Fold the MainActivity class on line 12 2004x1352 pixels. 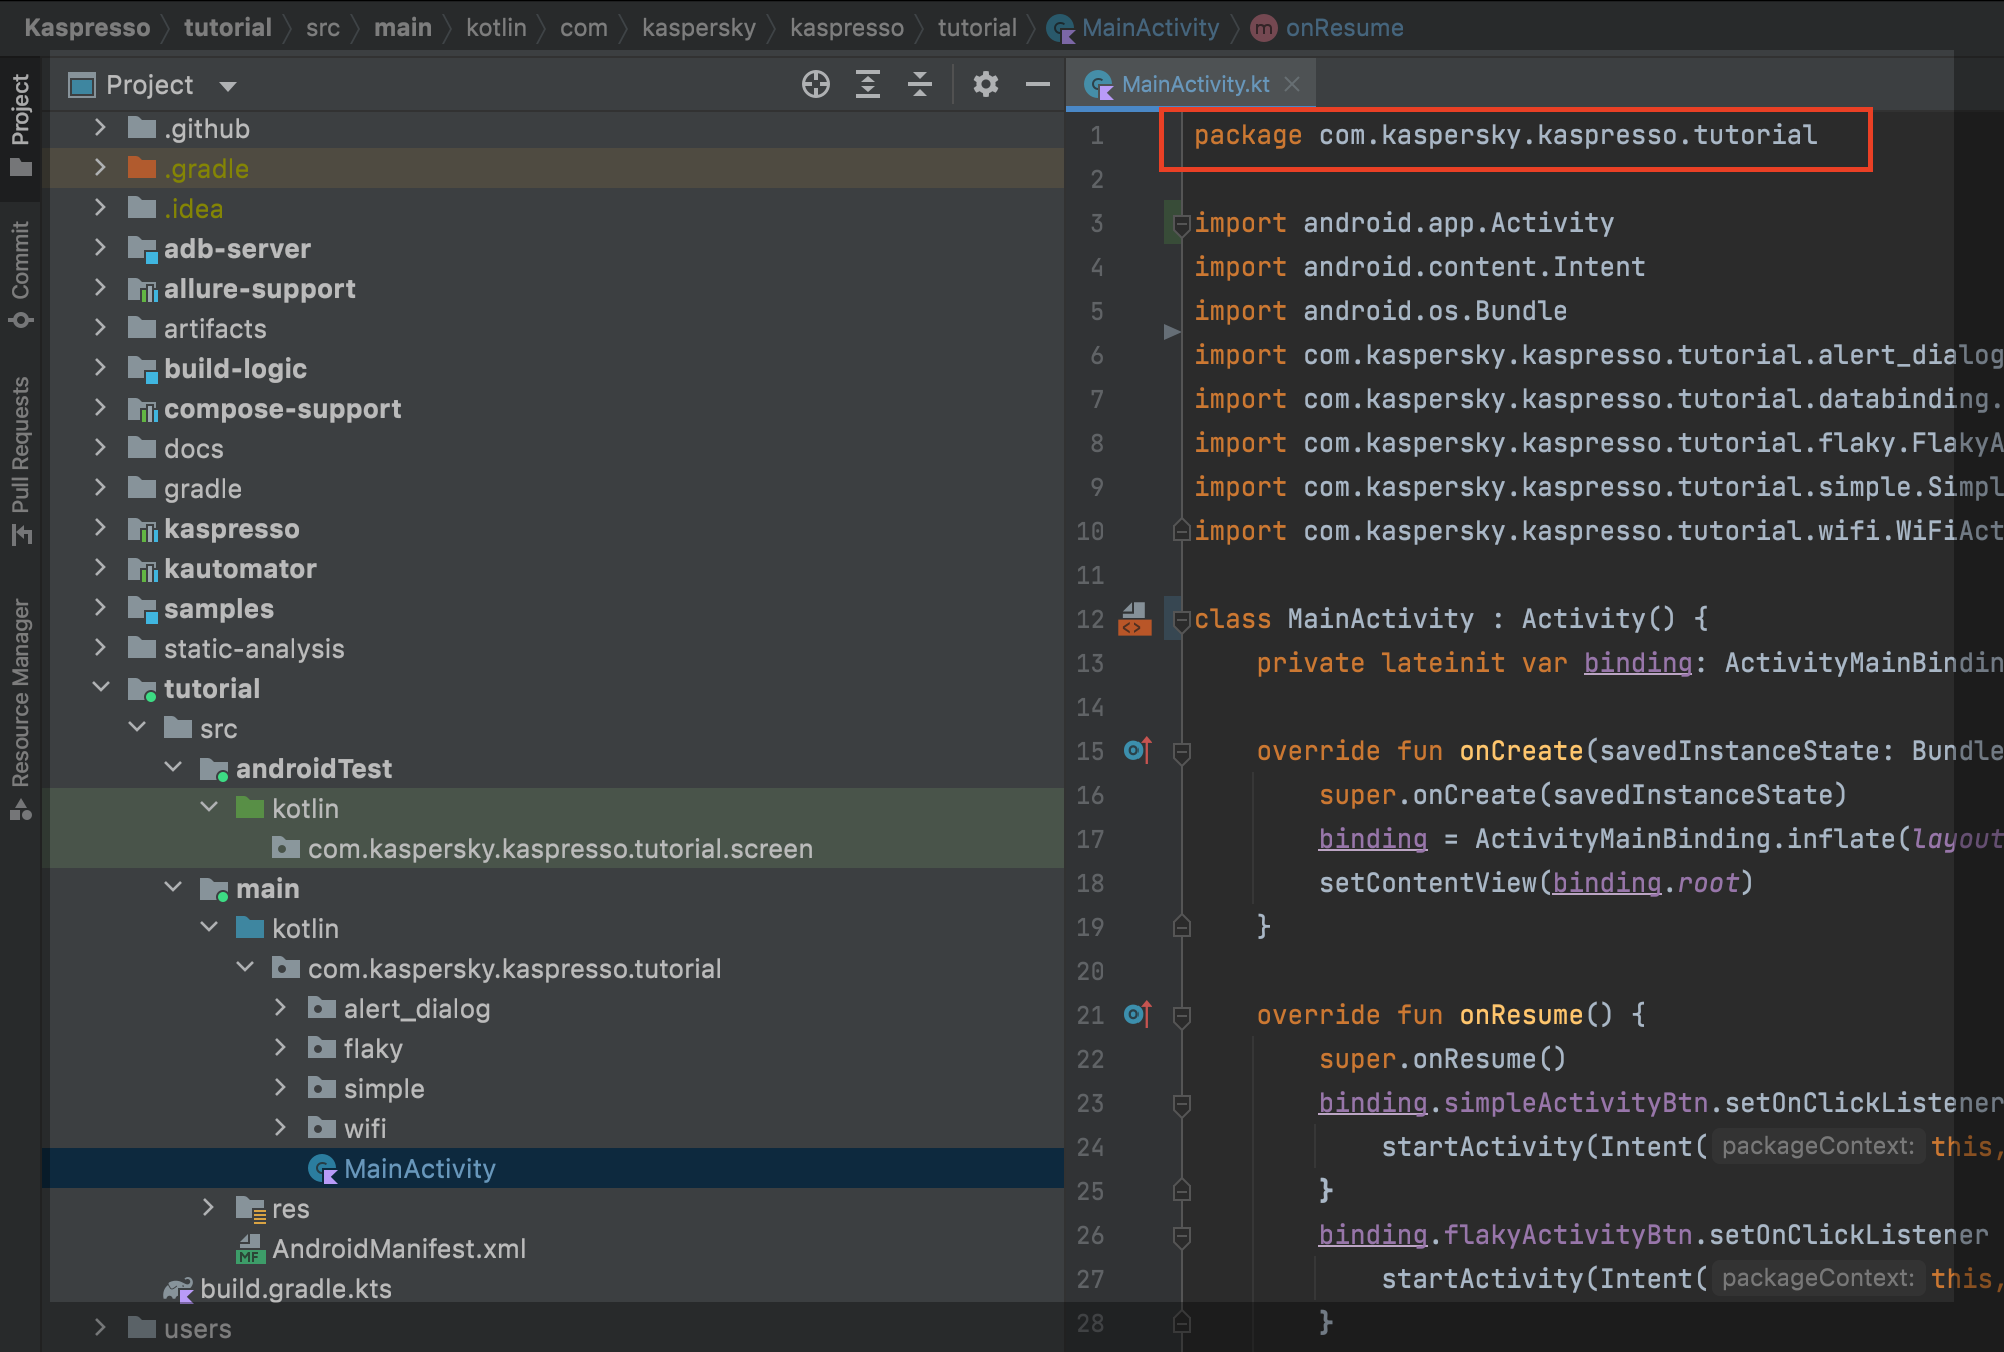click(1181, 620)
